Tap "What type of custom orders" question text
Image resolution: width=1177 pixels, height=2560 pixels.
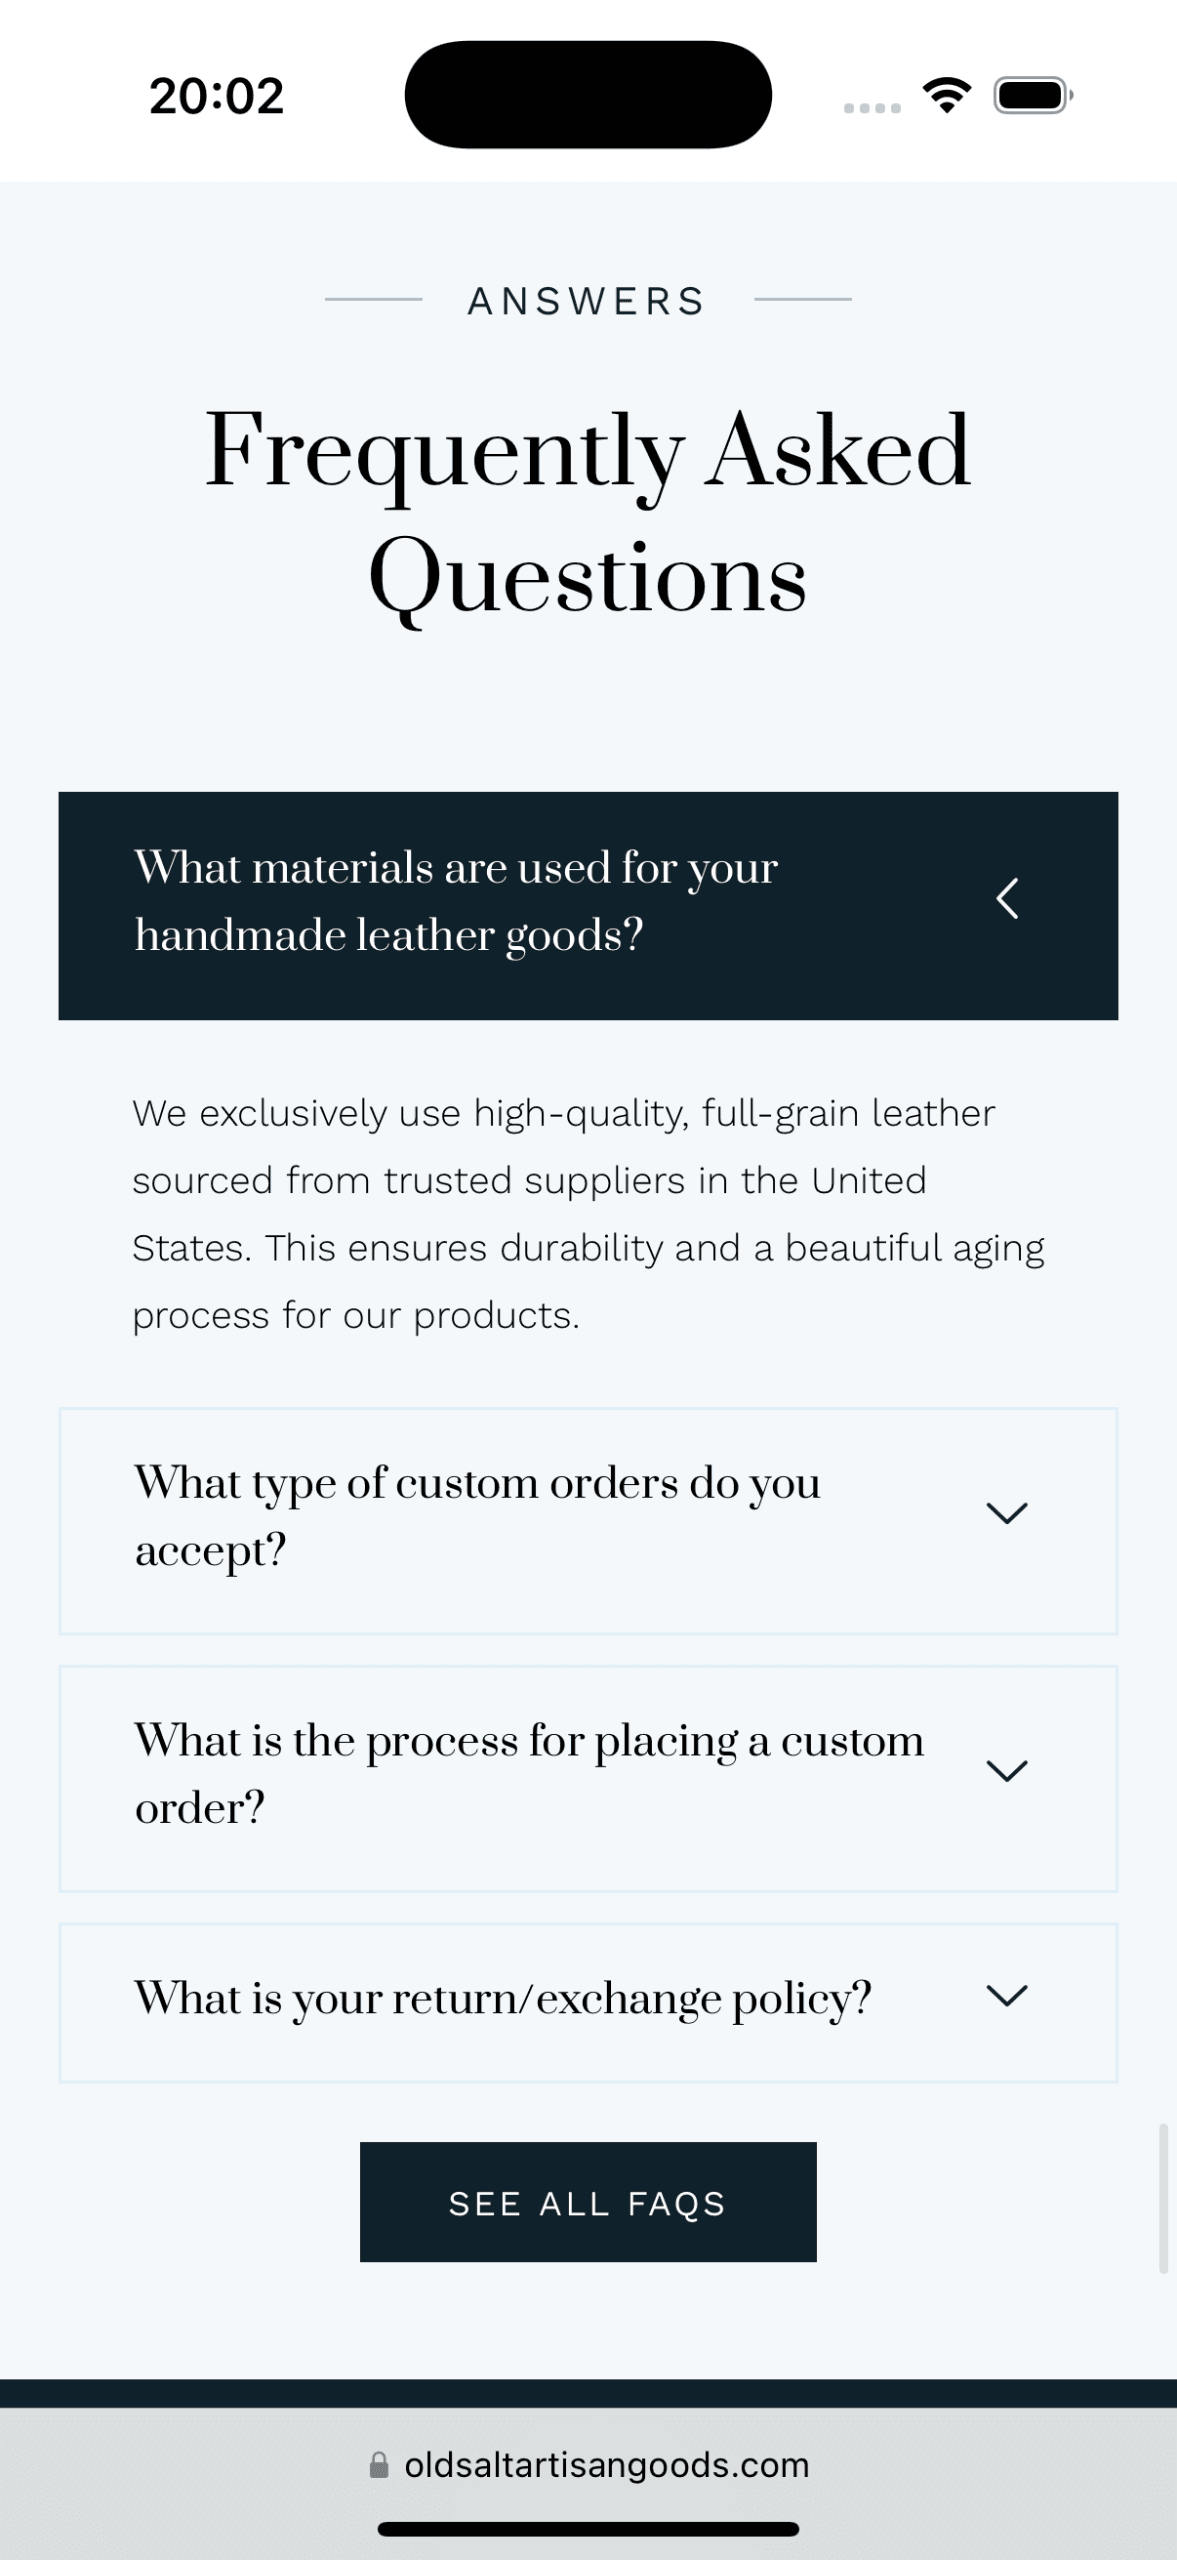pyautogui.click(x=477, y=1516)
